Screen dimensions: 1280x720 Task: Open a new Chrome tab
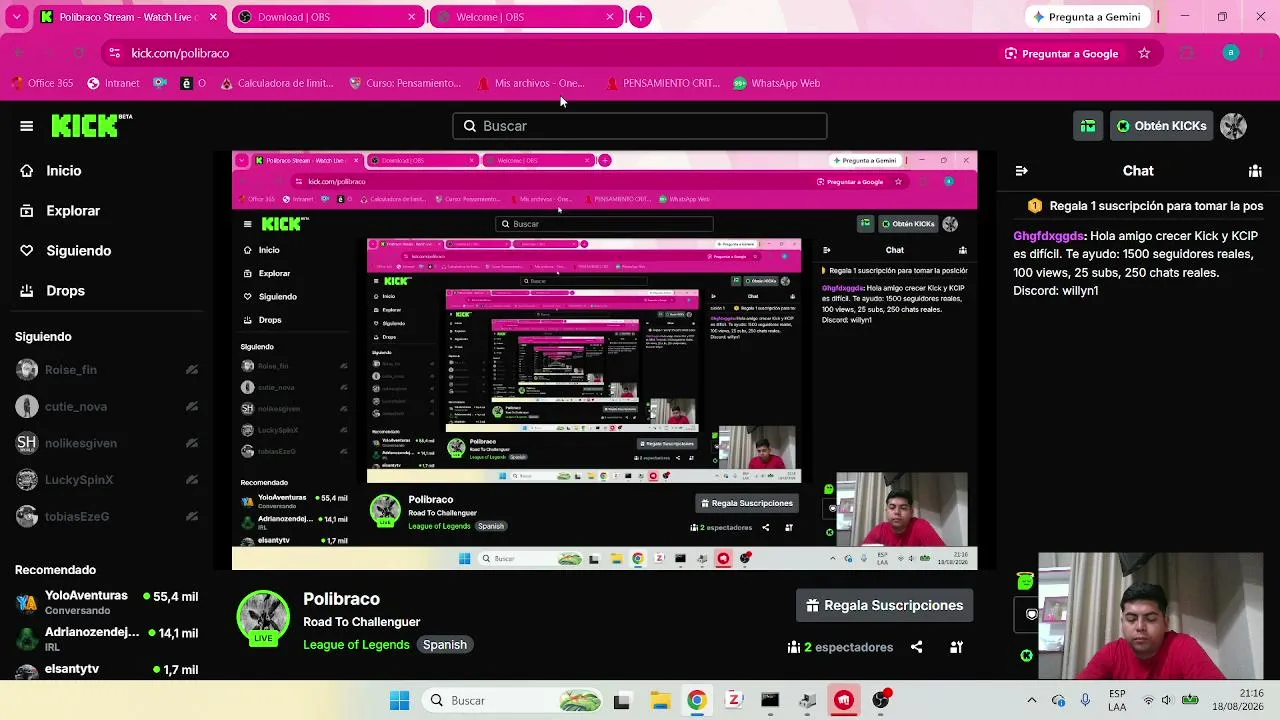point(641,17)
